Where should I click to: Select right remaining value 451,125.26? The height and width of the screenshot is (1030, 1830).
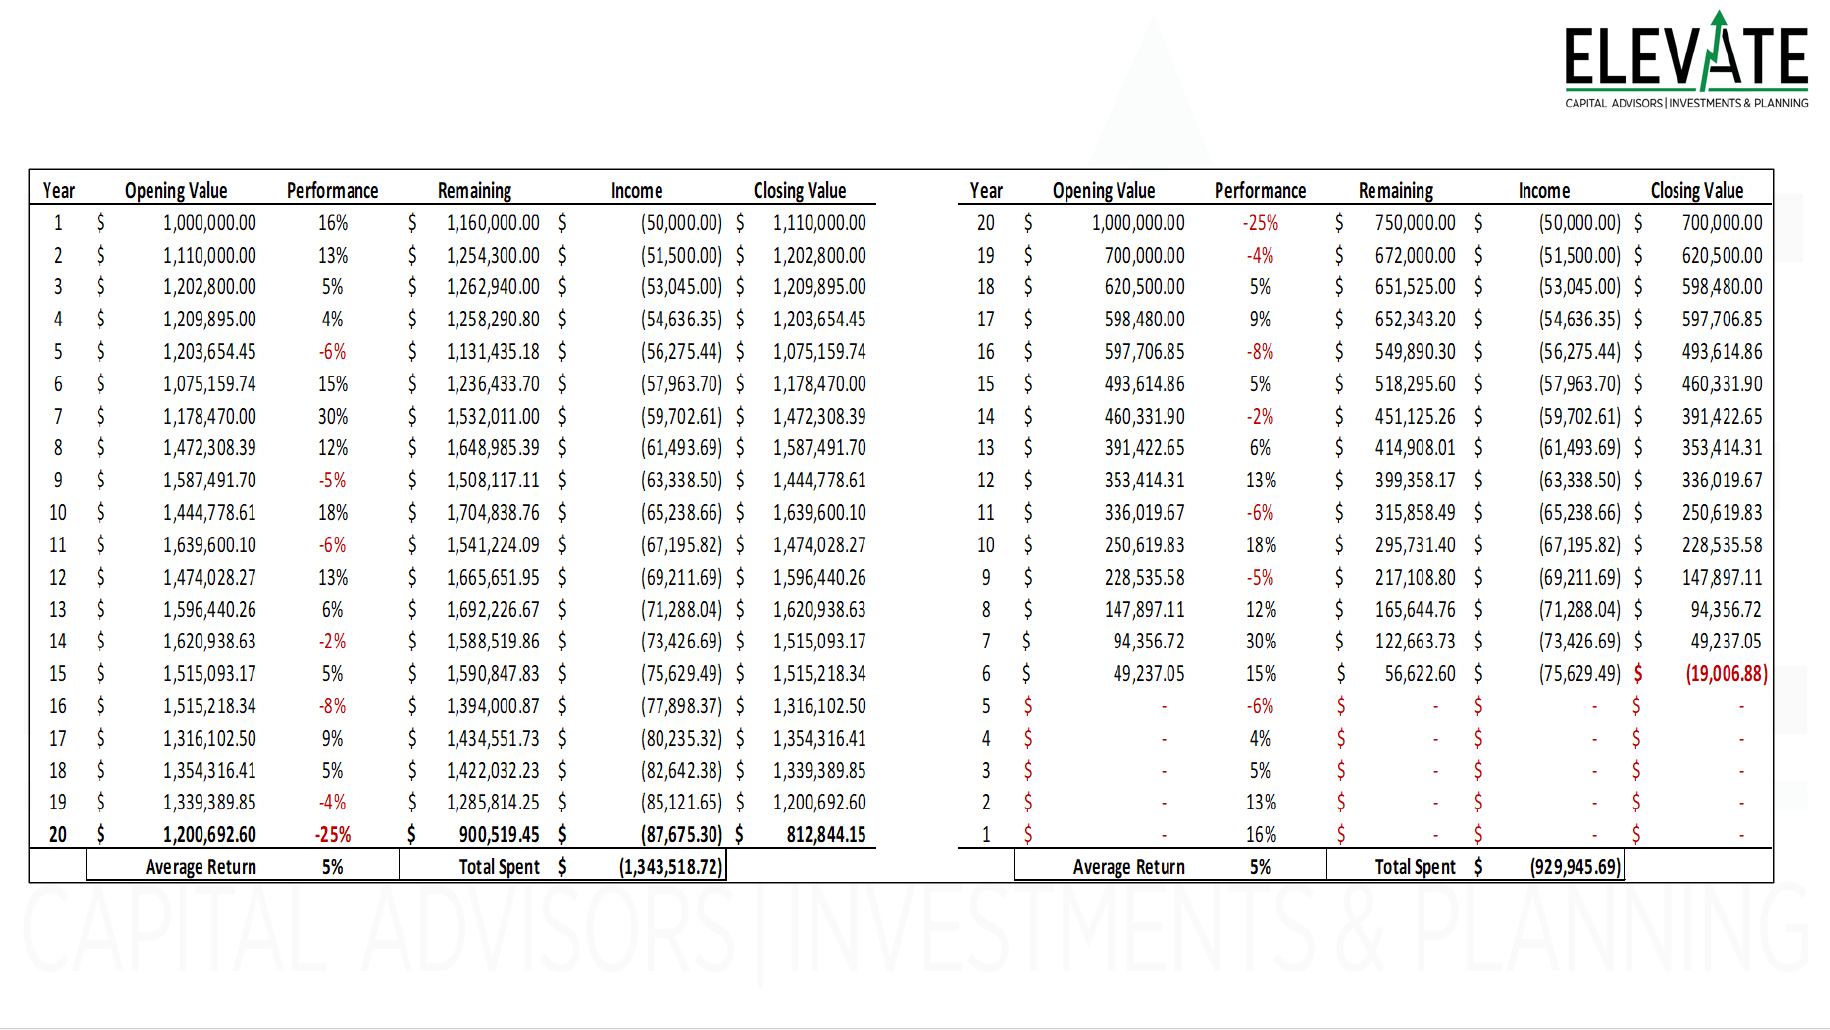click(x=1415, y=416)
